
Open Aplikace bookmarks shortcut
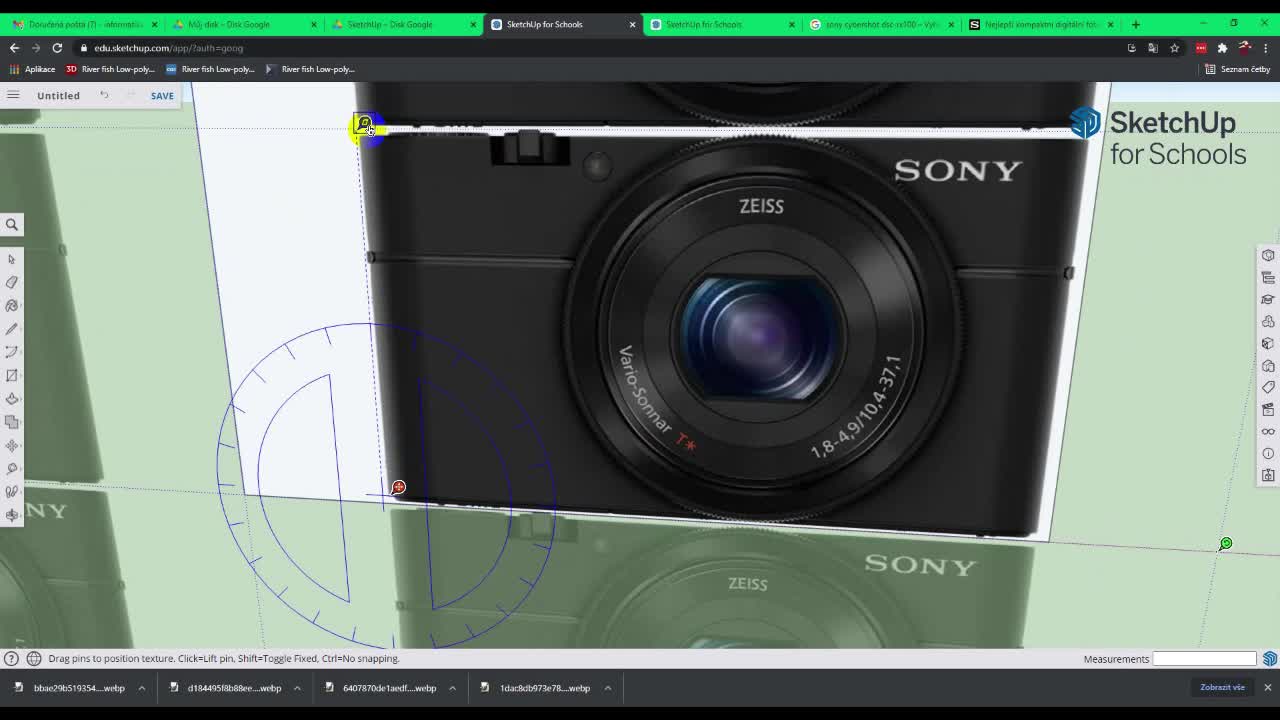(x=32, y=69)
